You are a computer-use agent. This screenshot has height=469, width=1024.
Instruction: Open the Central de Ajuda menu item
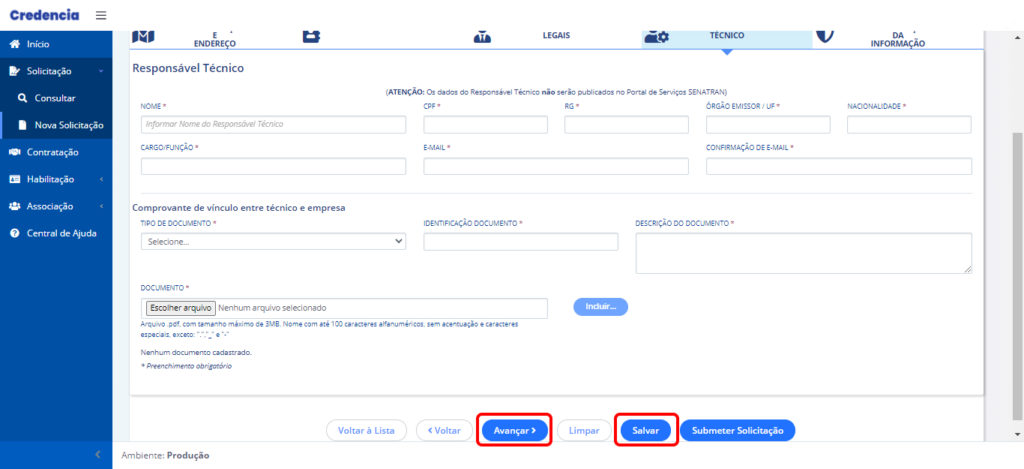[x=56, y=233]
